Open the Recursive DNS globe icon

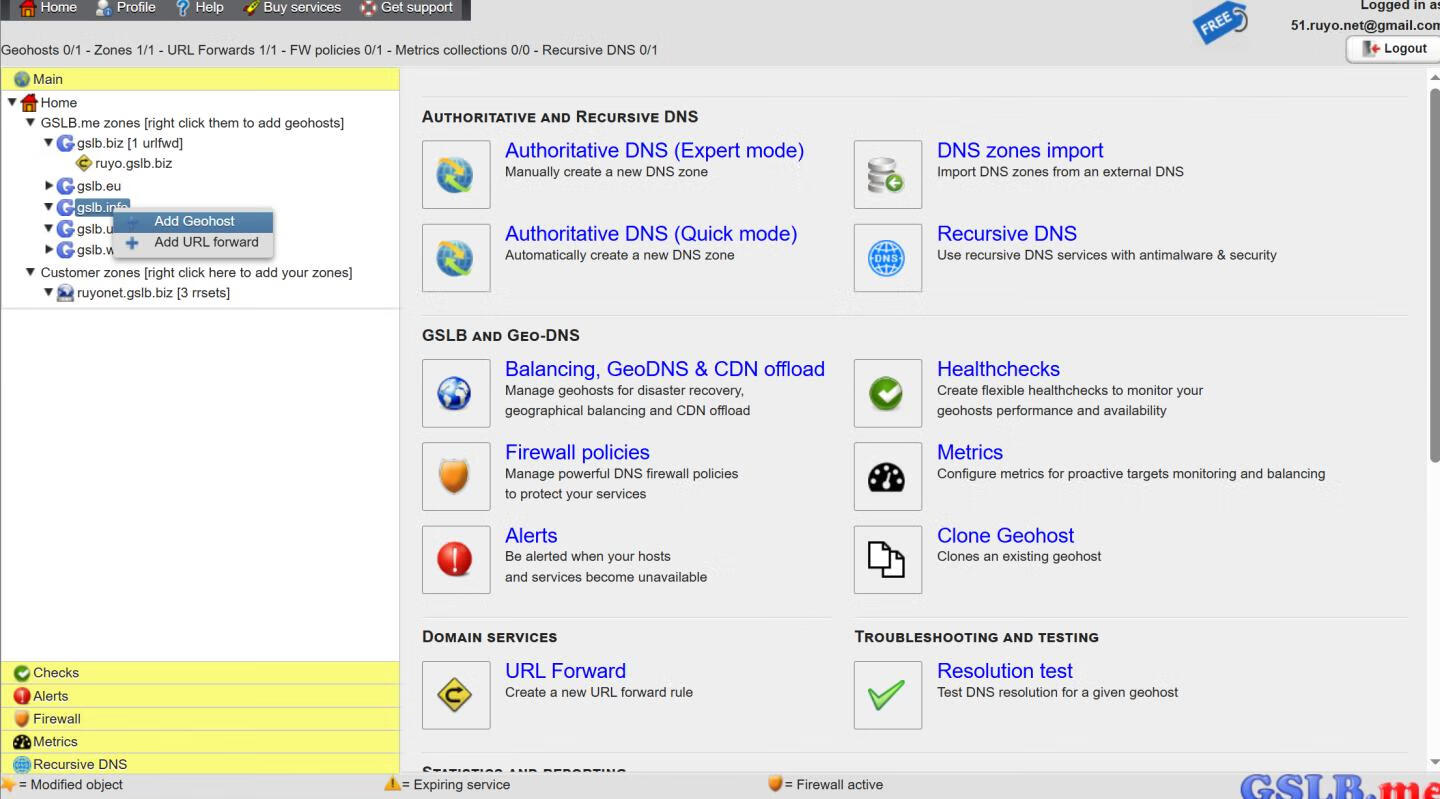point(887,258)
